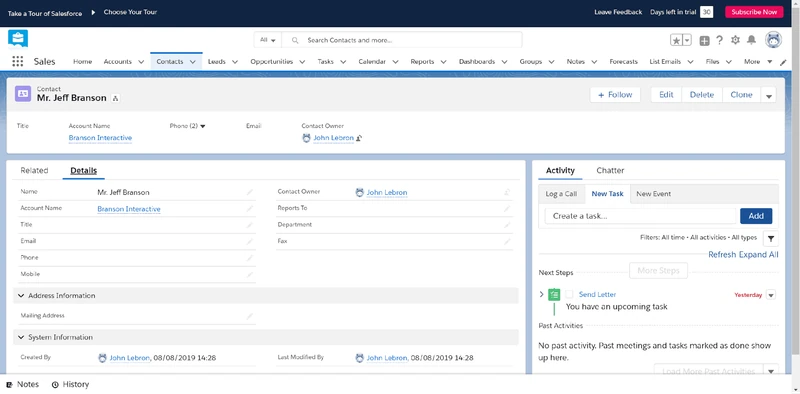
Task: Open the Leads tab dropdown chevron
Action: pos(235,62)
